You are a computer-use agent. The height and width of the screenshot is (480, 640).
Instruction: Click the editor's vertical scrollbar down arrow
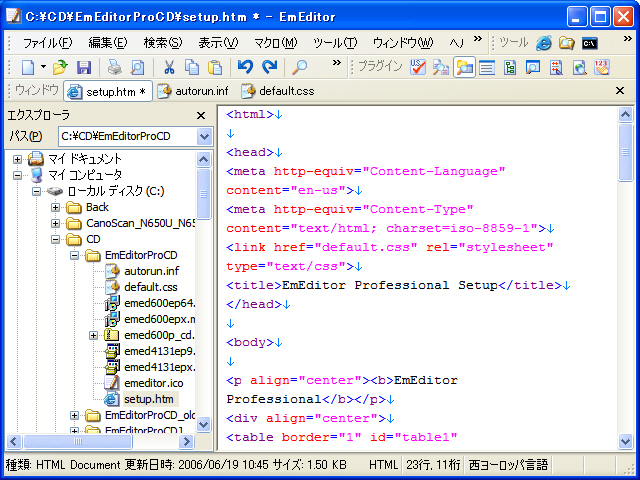tap(625, 441)
